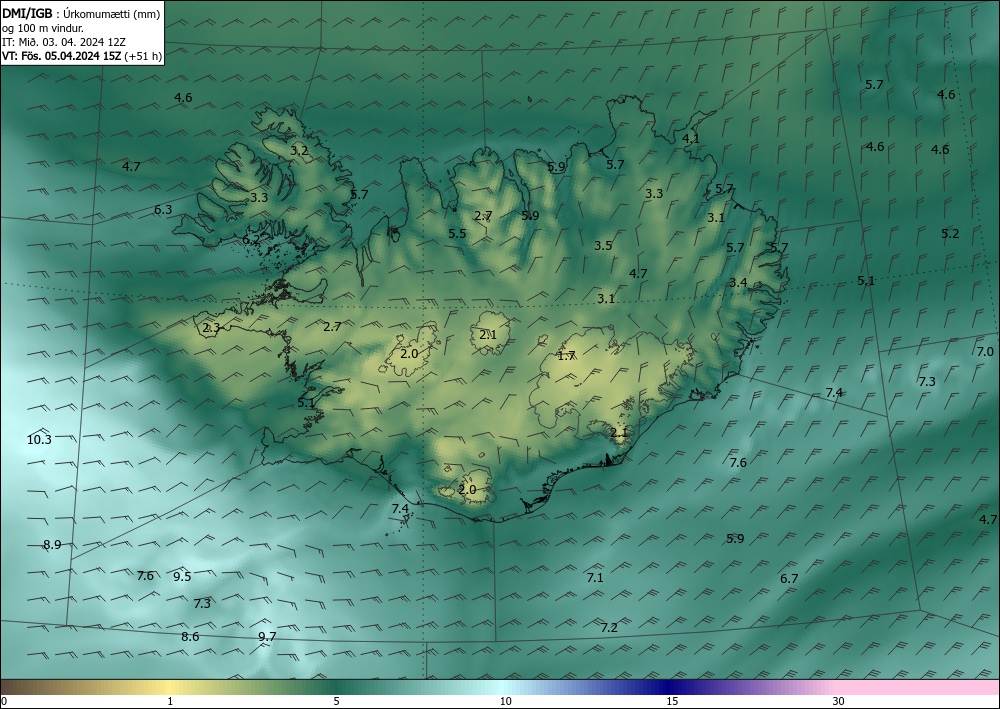Click the 7.2 value on the map
Image resolution: width=1000 pixels, height=709 pixels.
point(610,628)
